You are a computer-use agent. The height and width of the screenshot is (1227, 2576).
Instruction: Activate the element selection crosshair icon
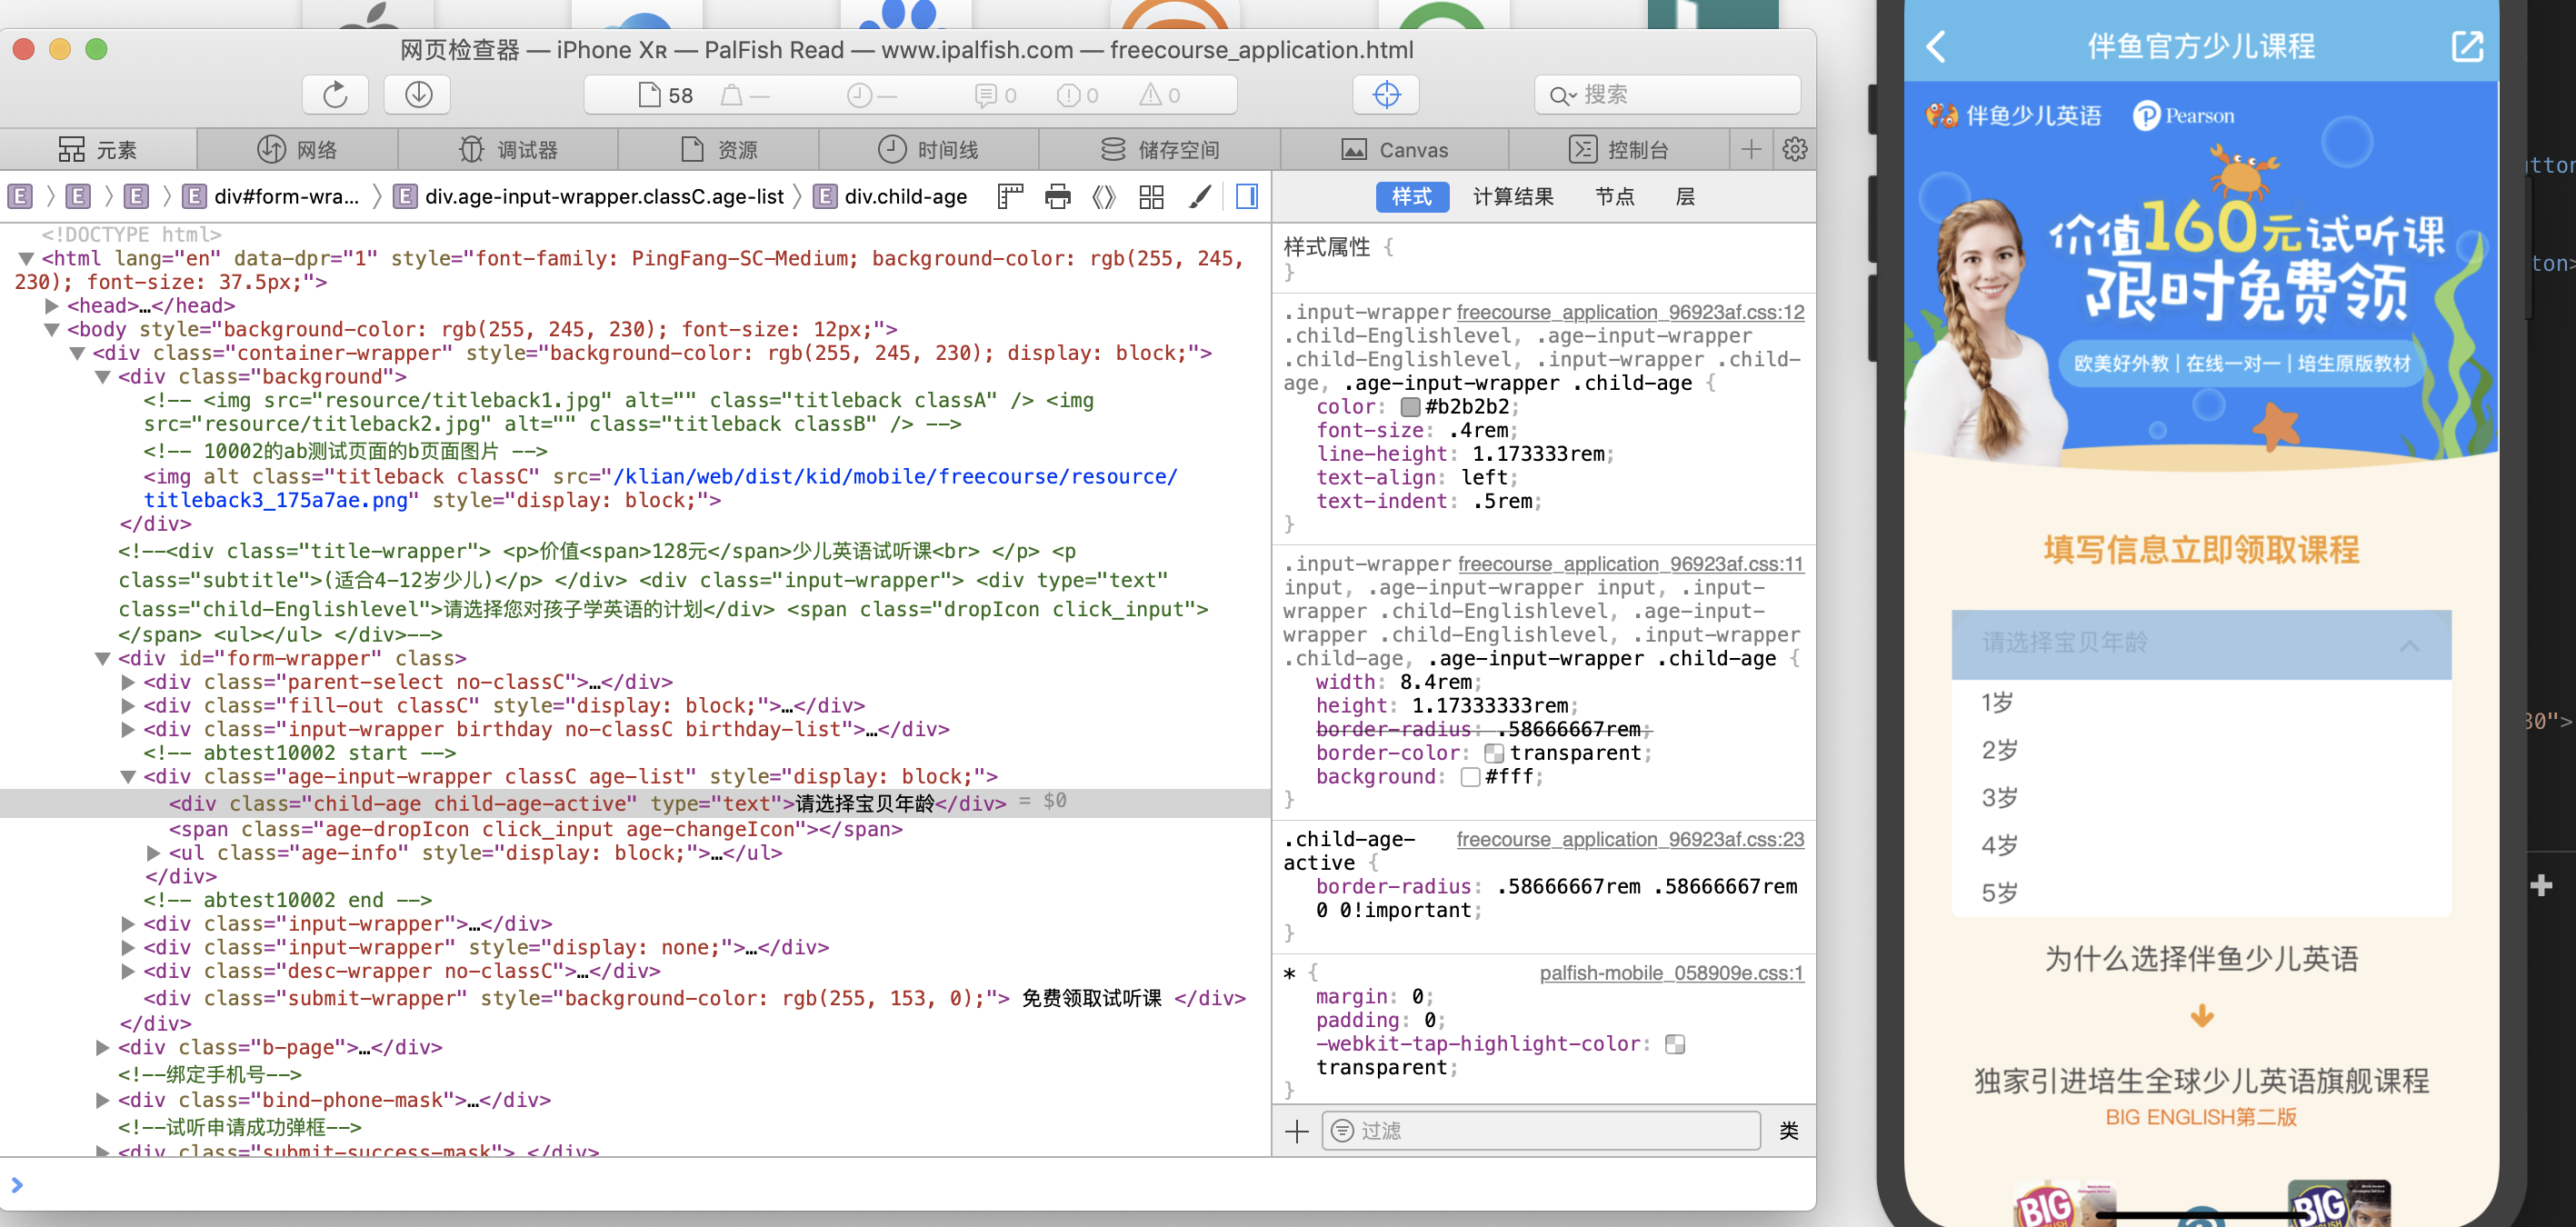[x=1385, y=95]
